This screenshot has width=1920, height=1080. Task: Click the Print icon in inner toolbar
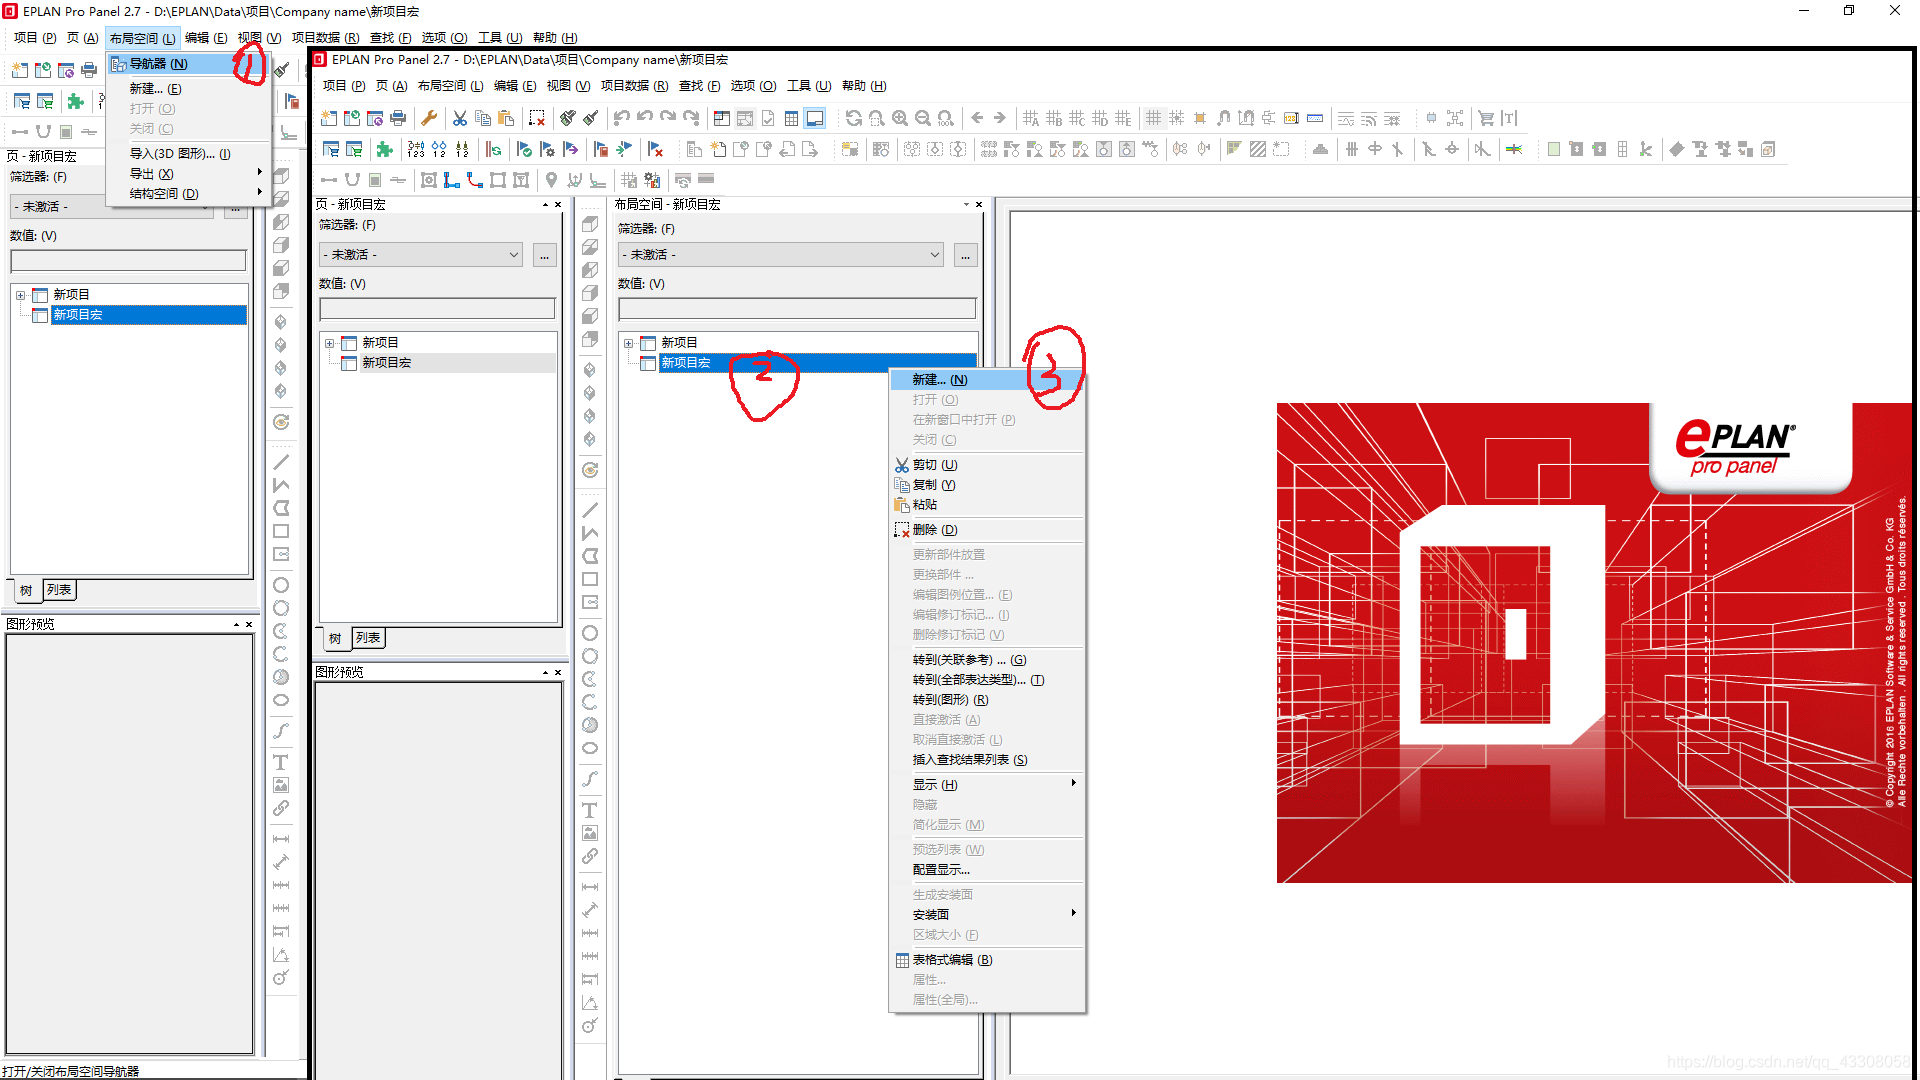coord(398,118)
